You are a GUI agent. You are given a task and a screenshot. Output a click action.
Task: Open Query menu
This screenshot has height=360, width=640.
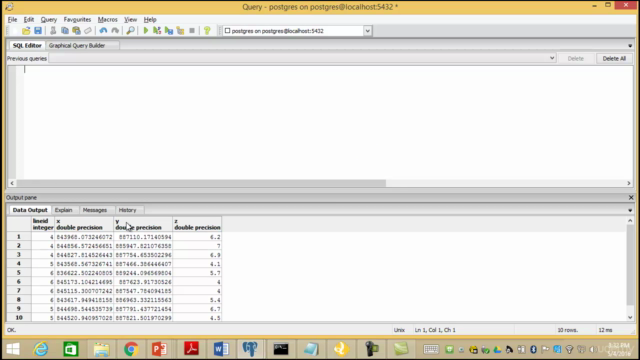[x=49, y=19]
